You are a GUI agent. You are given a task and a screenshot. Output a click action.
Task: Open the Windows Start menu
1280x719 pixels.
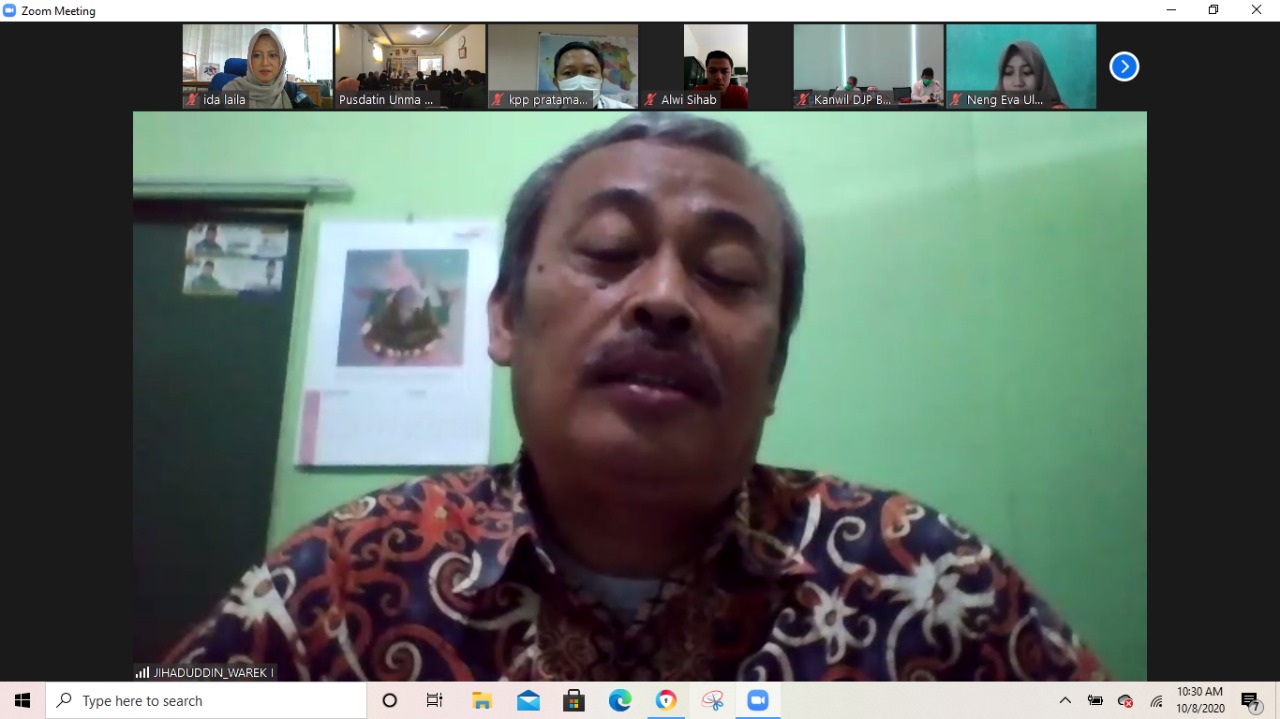22,701
